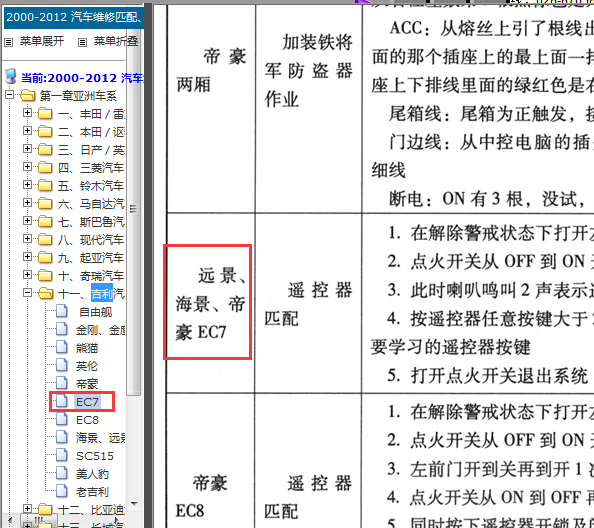Expand the 十二、比亚迪 folder node
The width and height of the screenshot is (594, 528).
pyautogui.click(x=27, y=508)
